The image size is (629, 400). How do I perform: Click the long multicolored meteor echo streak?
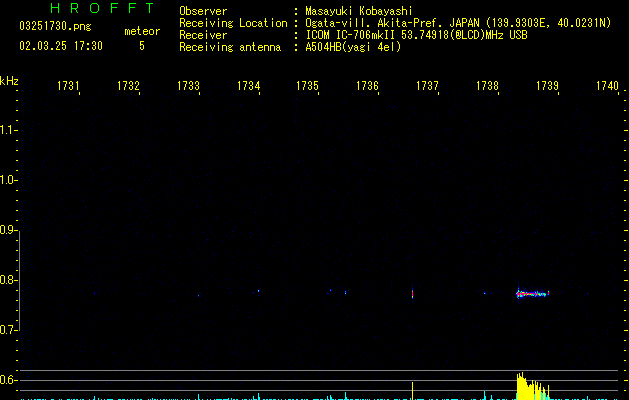click(x=532, y=294)
